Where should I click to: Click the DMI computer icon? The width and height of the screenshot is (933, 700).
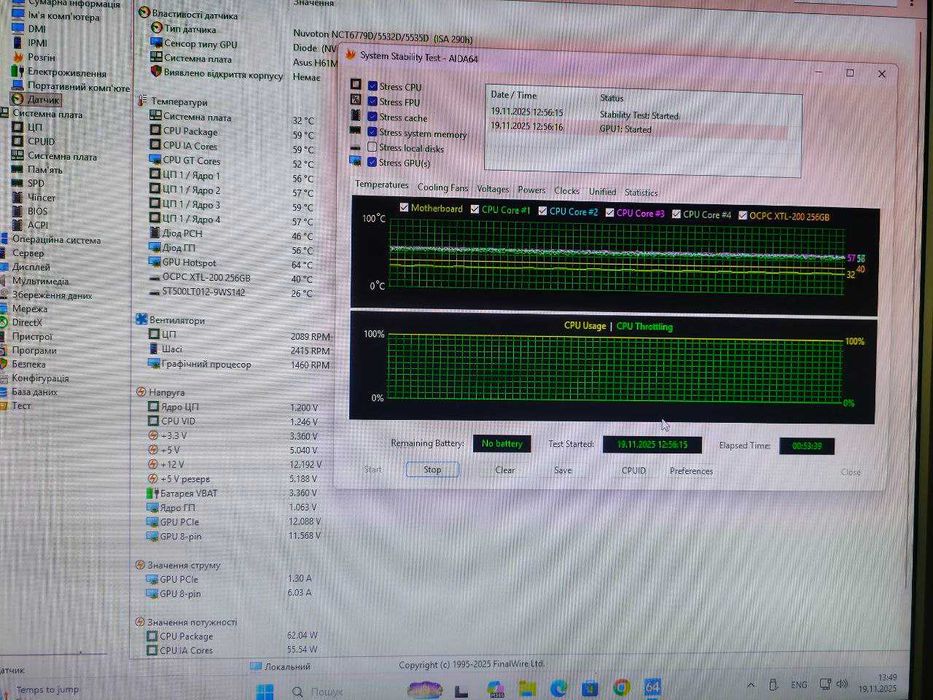(x=18, y=29)
